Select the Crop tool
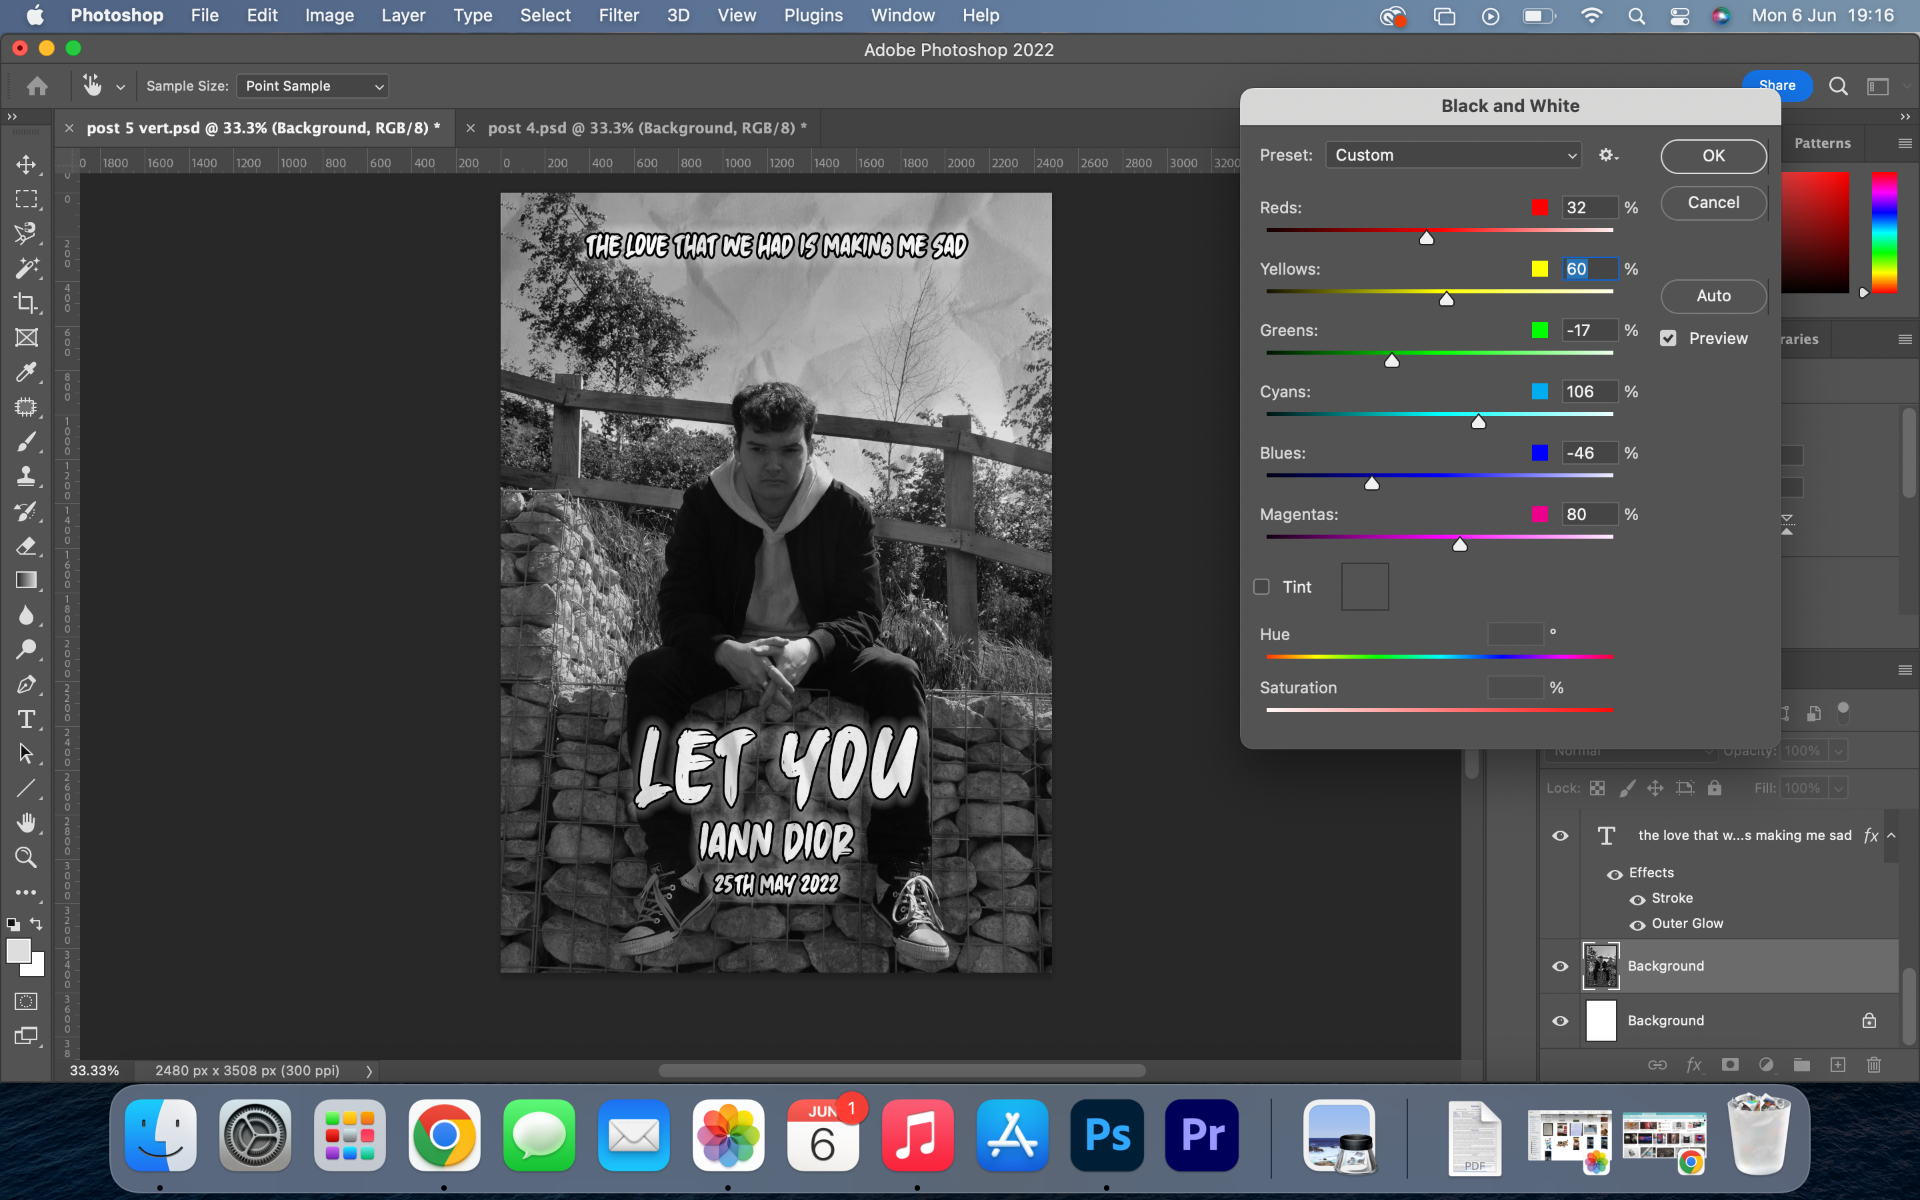The image size is (1920, 1200). click(27, 303)
